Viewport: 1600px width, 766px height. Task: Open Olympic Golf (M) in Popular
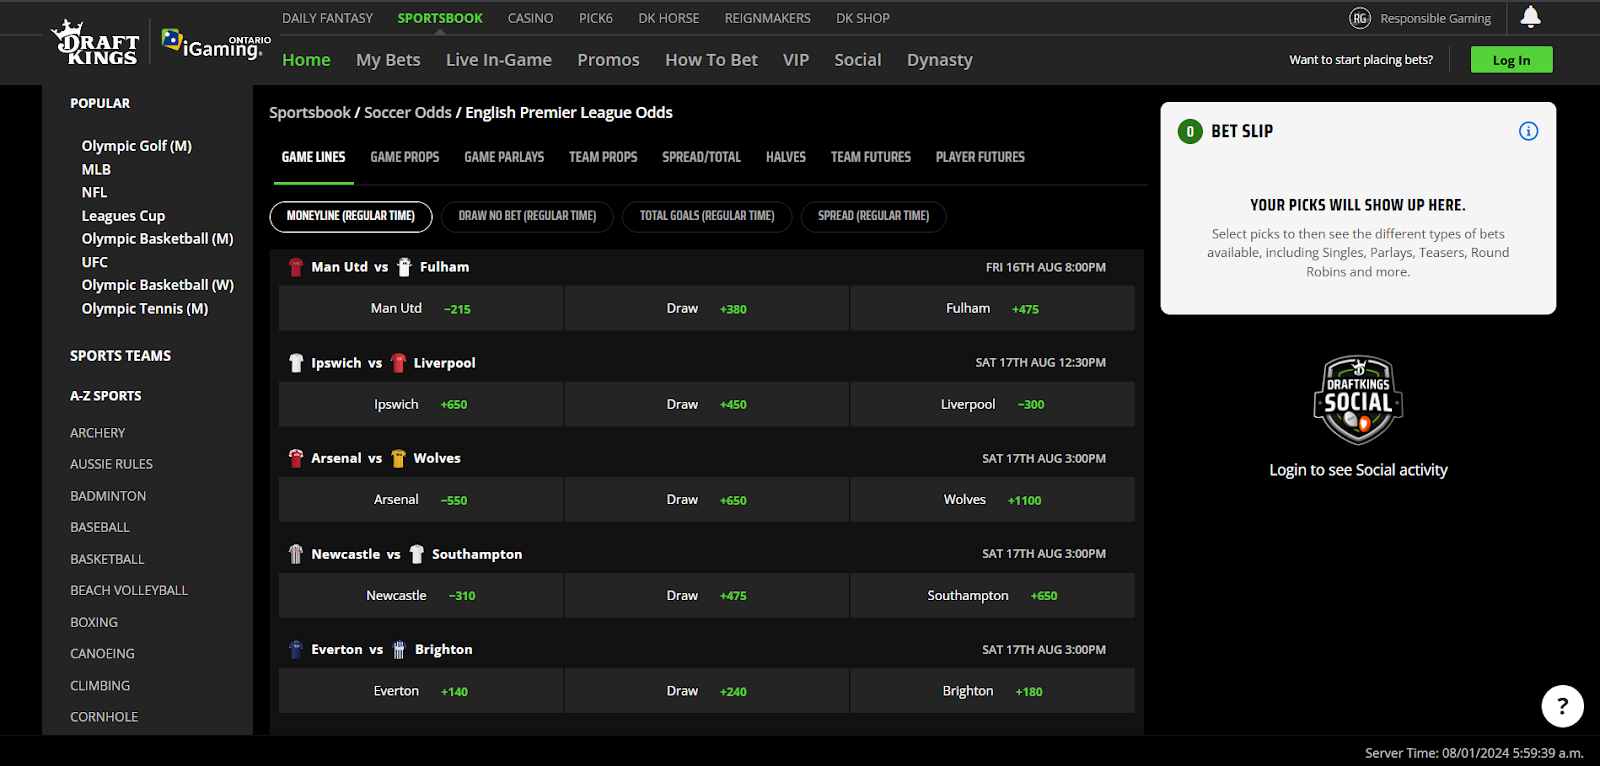[137, 146]
